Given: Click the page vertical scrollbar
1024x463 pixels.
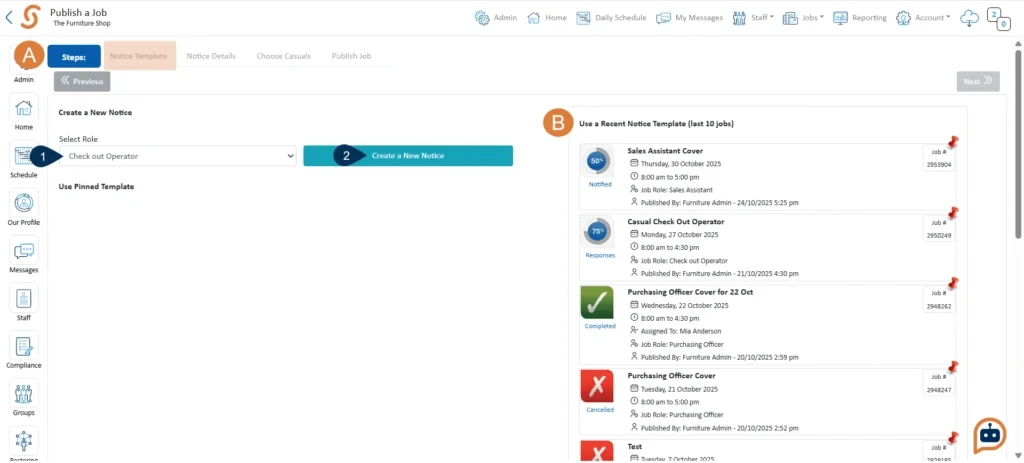Looking at the screenshot, I should (x=1018, y=144).
